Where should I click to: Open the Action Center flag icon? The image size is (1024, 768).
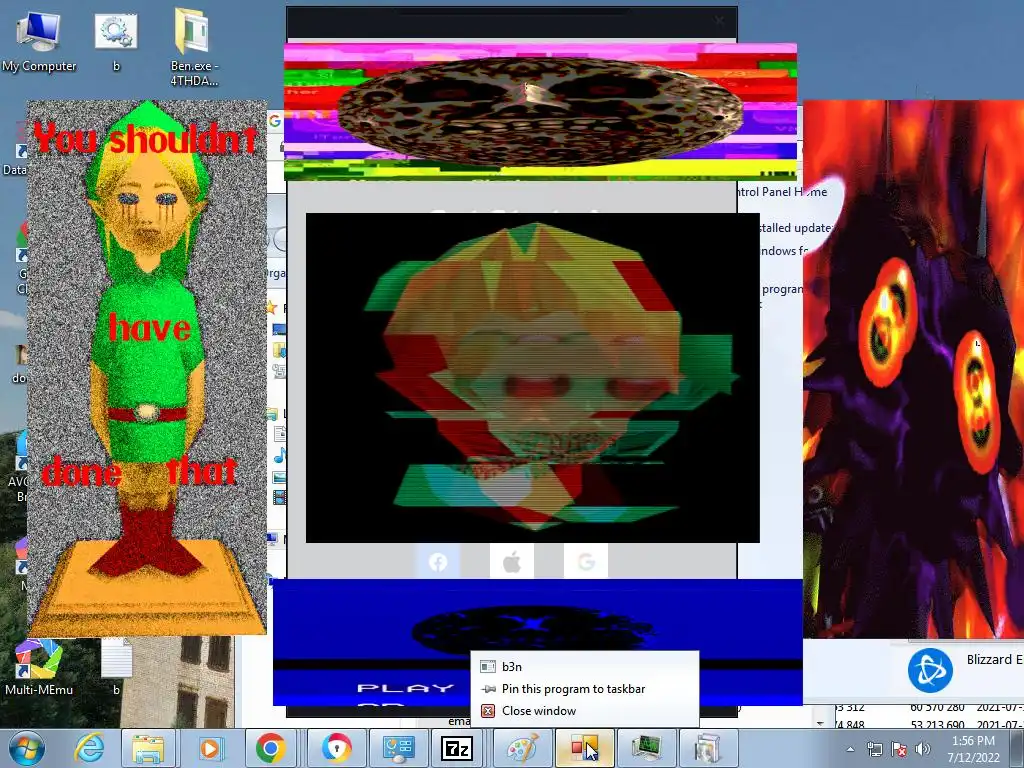pyautogui.click(x=899, y=750)
